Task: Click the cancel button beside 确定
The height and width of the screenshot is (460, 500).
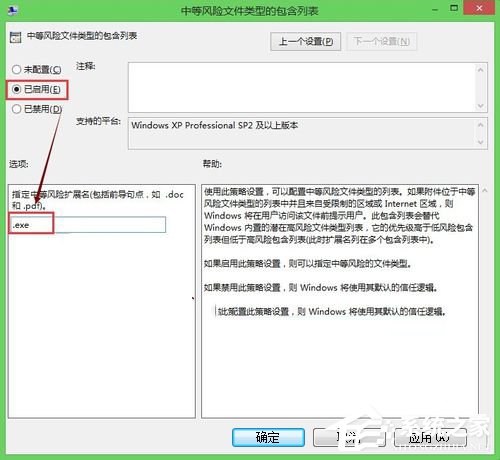Action: [349, 437]
